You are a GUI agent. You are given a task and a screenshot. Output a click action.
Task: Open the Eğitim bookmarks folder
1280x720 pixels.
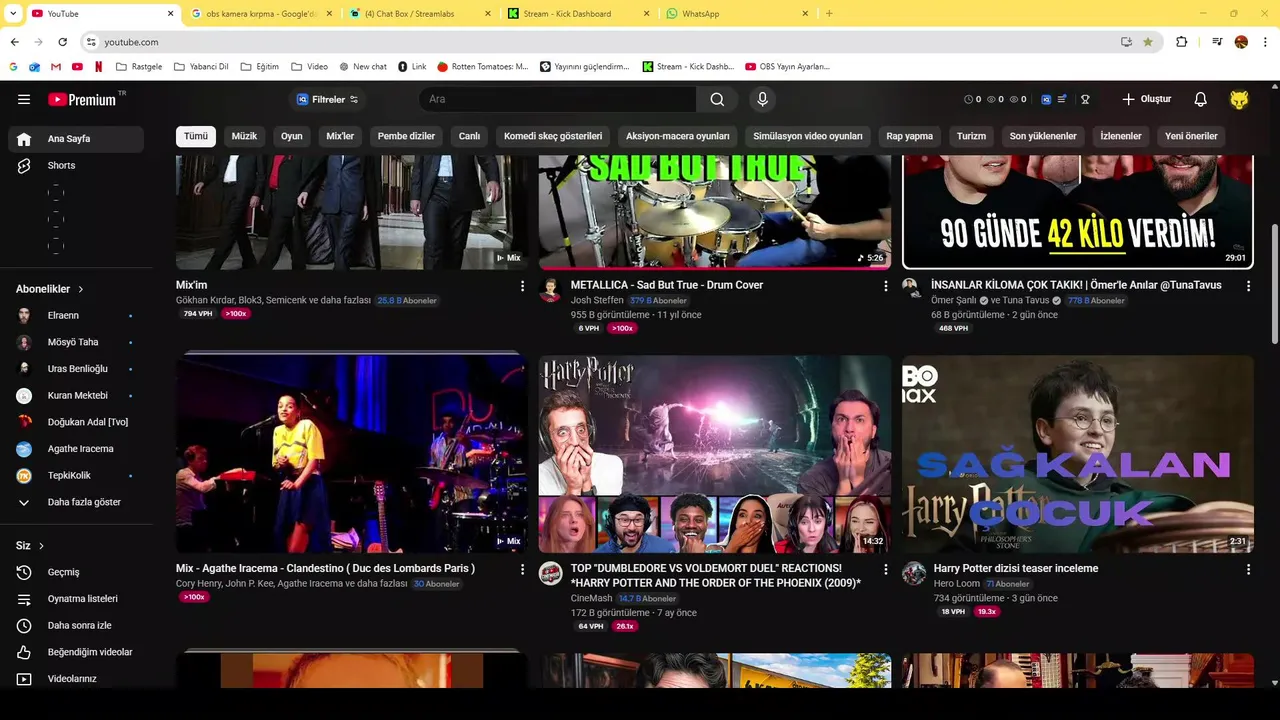click(260, 66)
